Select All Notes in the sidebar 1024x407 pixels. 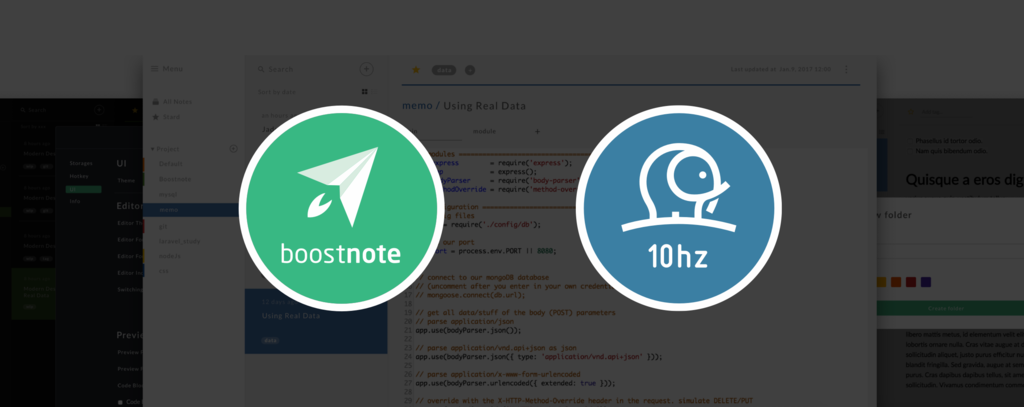(176, 101)
